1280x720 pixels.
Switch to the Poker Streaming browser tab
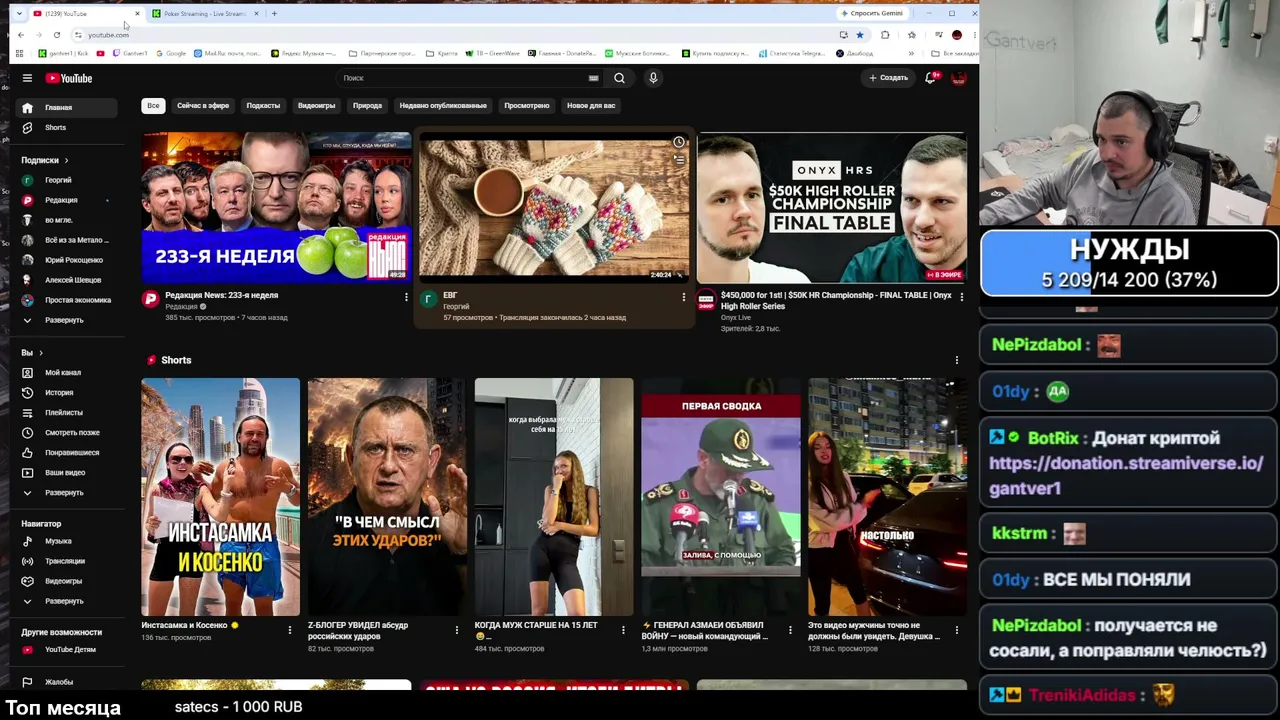[205, 14]
